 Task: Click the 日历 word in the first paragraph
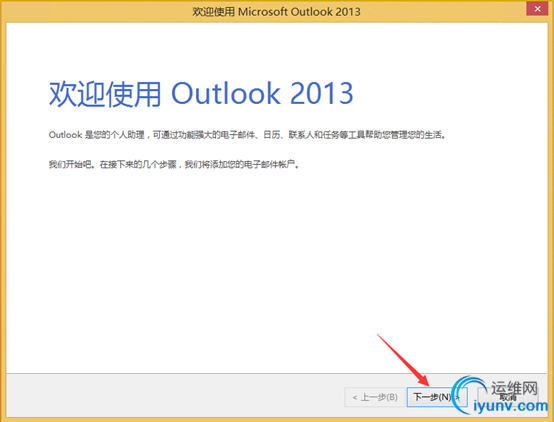[272, 135]
